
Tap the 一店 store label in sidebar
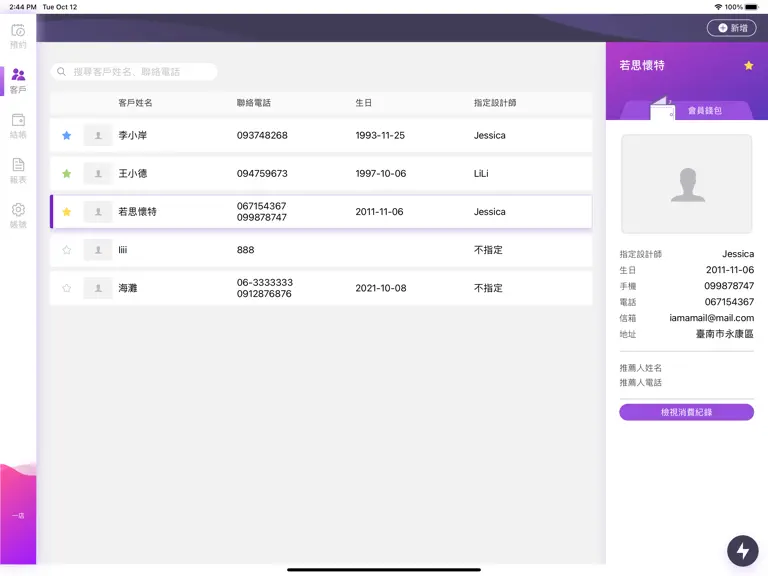(x=18, y=515)
